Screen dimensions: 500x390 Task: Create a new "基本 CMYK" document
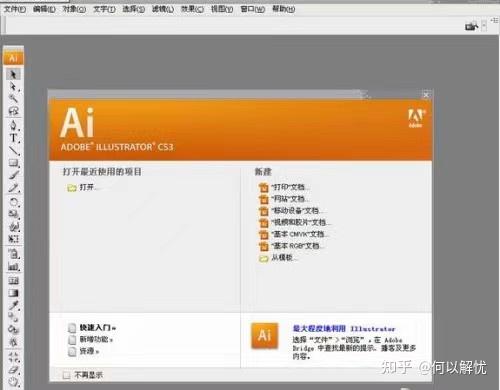[294, 234]
